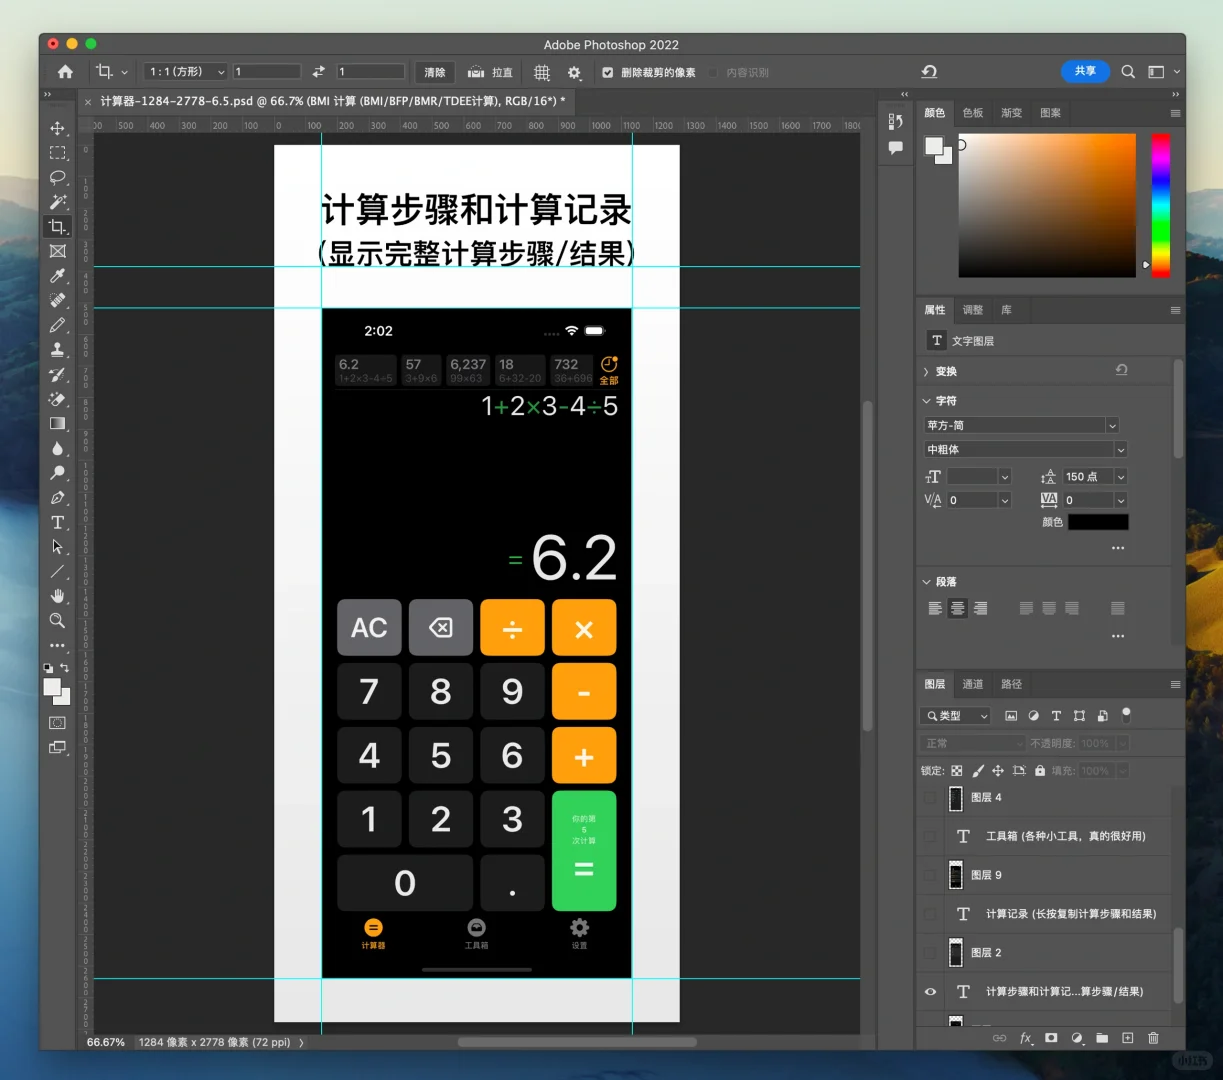Add a layer mask from the Layers panel
Screen dimensions: 1223x1080
(1051, 1038)
